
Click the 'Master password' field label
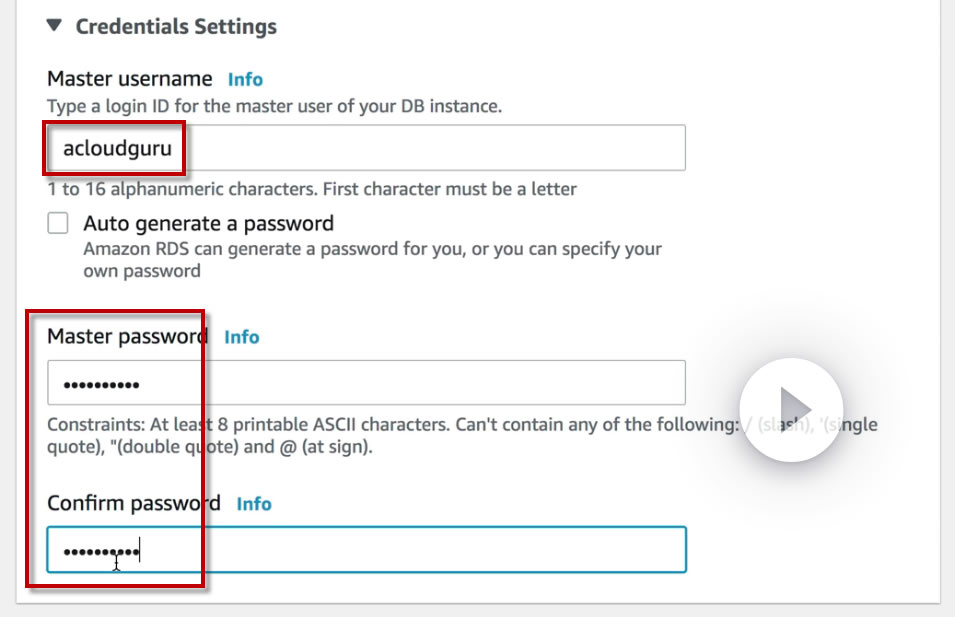pos(127,337)
